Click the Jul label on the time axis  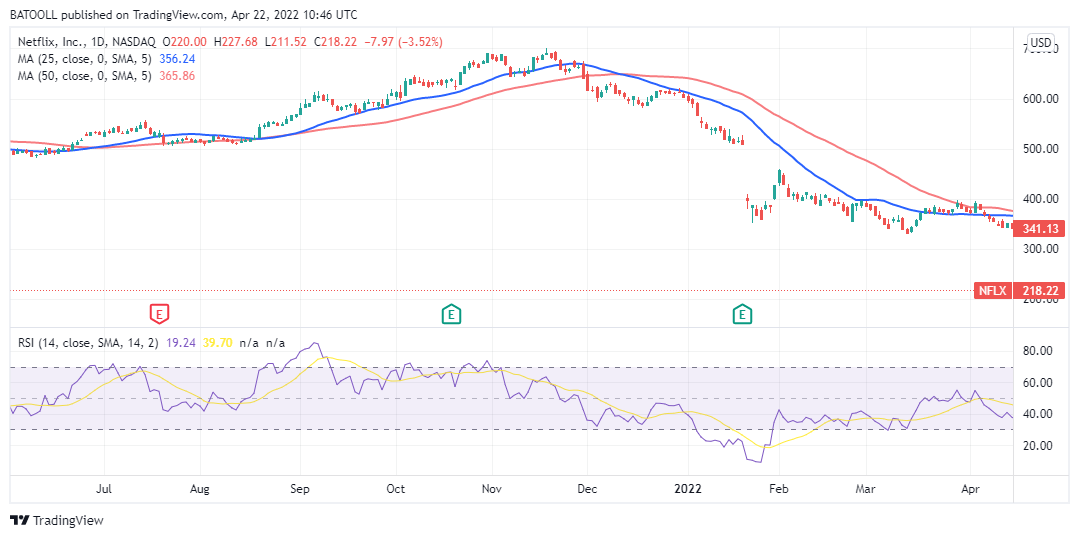pyautogui.click(x=104, y=489)
